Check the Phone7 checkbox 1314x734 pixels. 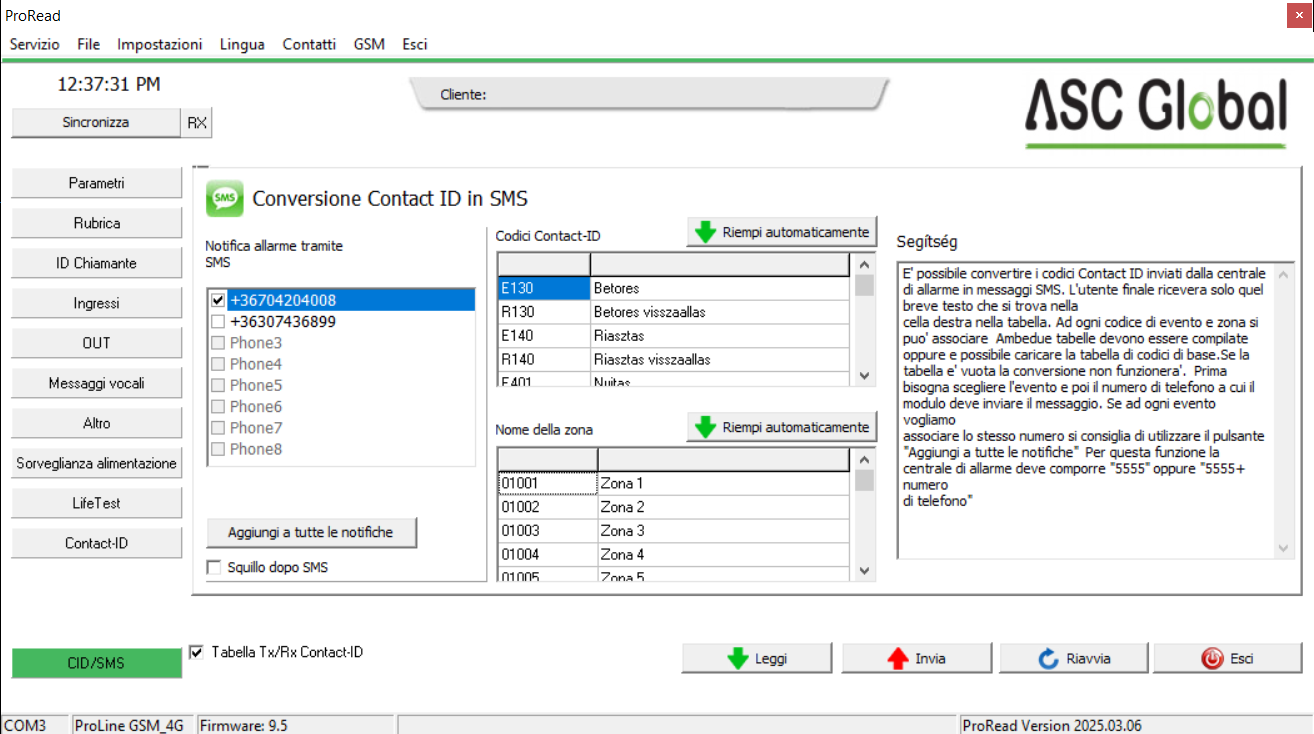point(218,428)
